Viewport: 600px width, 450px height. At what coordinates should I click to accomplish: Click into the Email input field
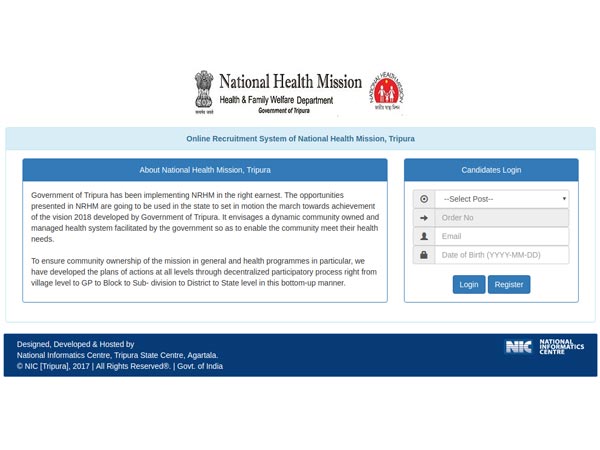(502, 237)
